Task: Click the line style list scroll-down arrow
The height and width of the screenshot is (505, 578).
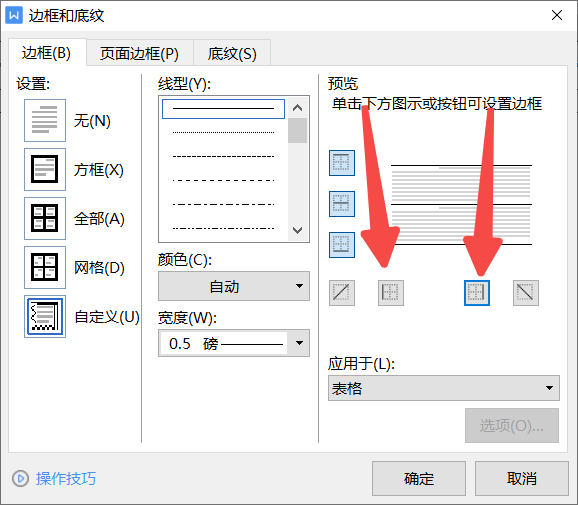Action: pos(297,230)
